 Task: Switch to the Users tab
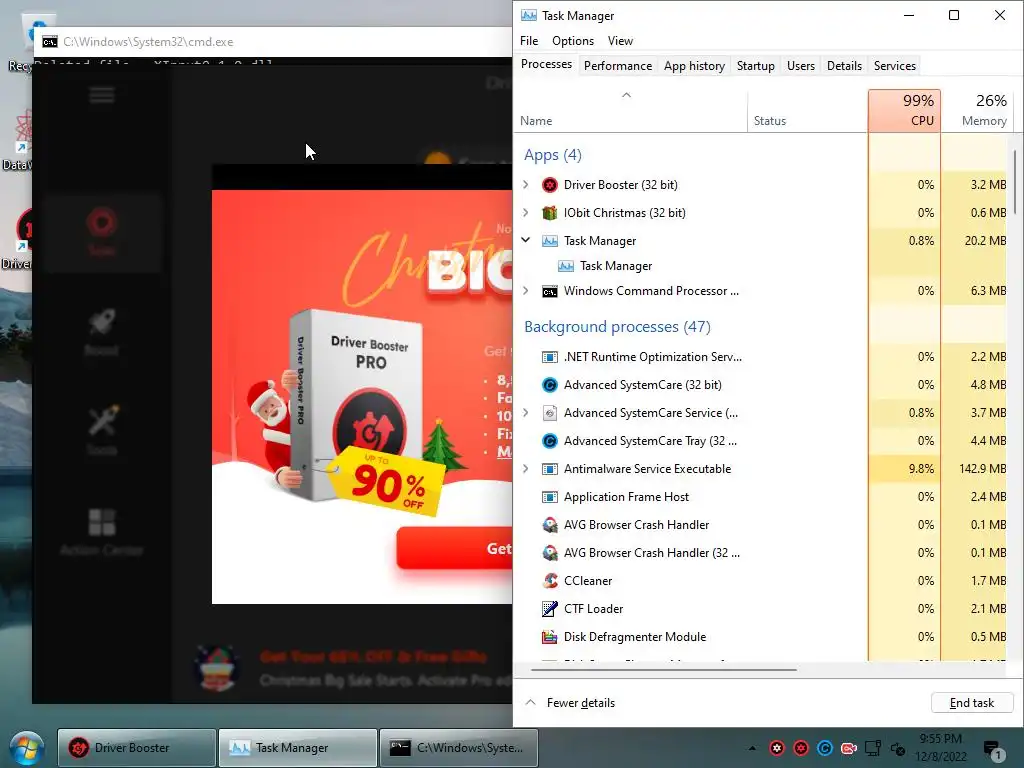point(801,66)
